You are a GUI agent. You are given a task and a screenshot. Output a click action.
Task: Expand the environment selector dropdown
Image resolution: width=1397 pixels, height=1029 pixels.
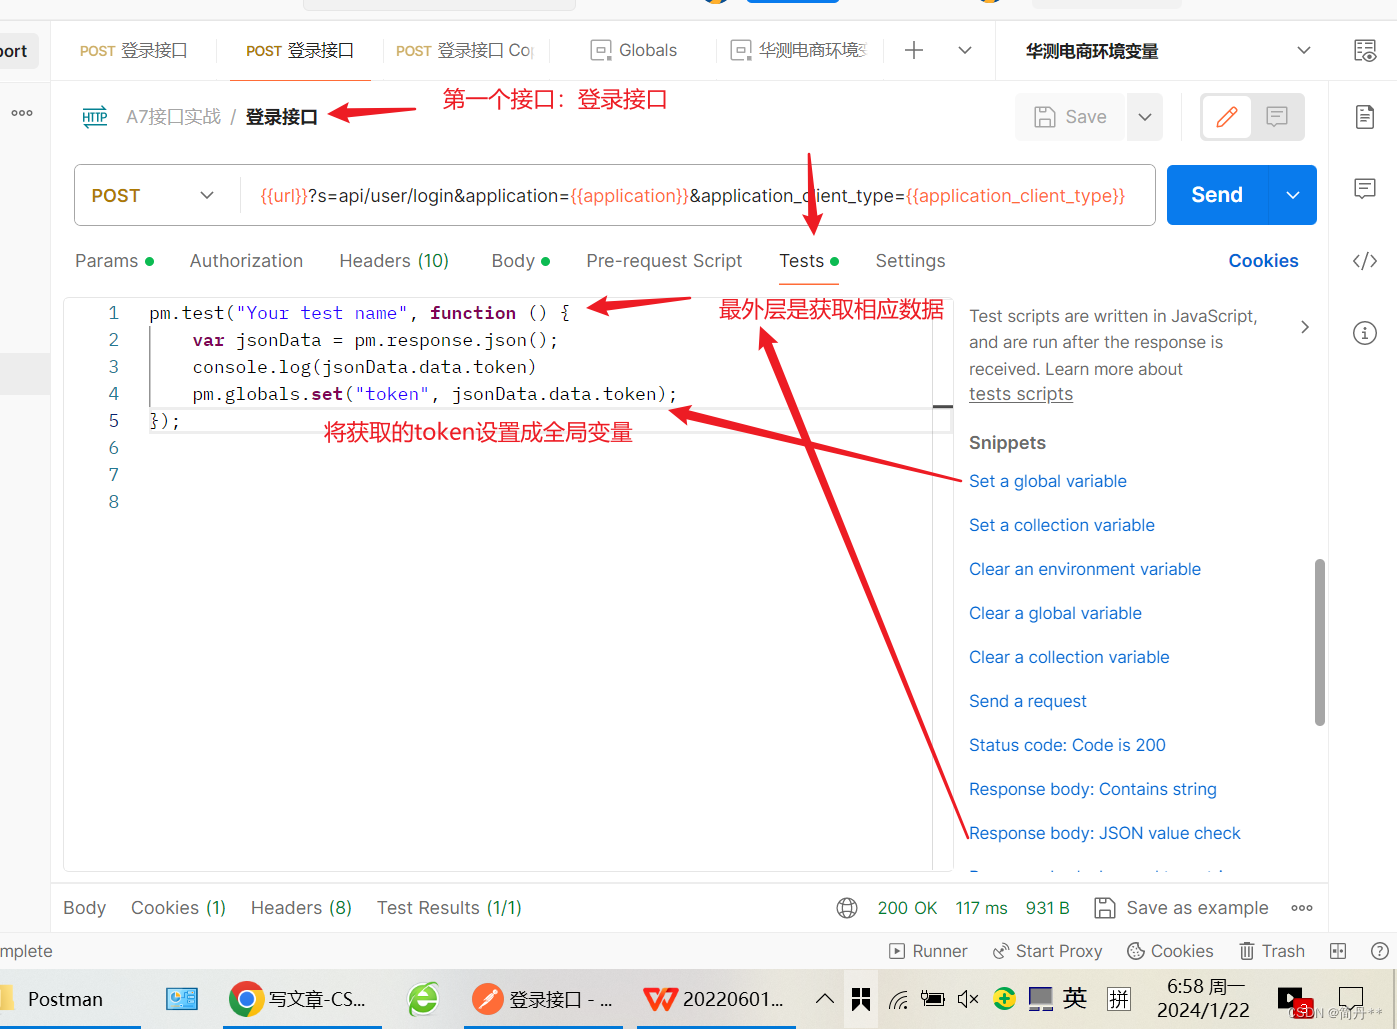click(1304, 50)
